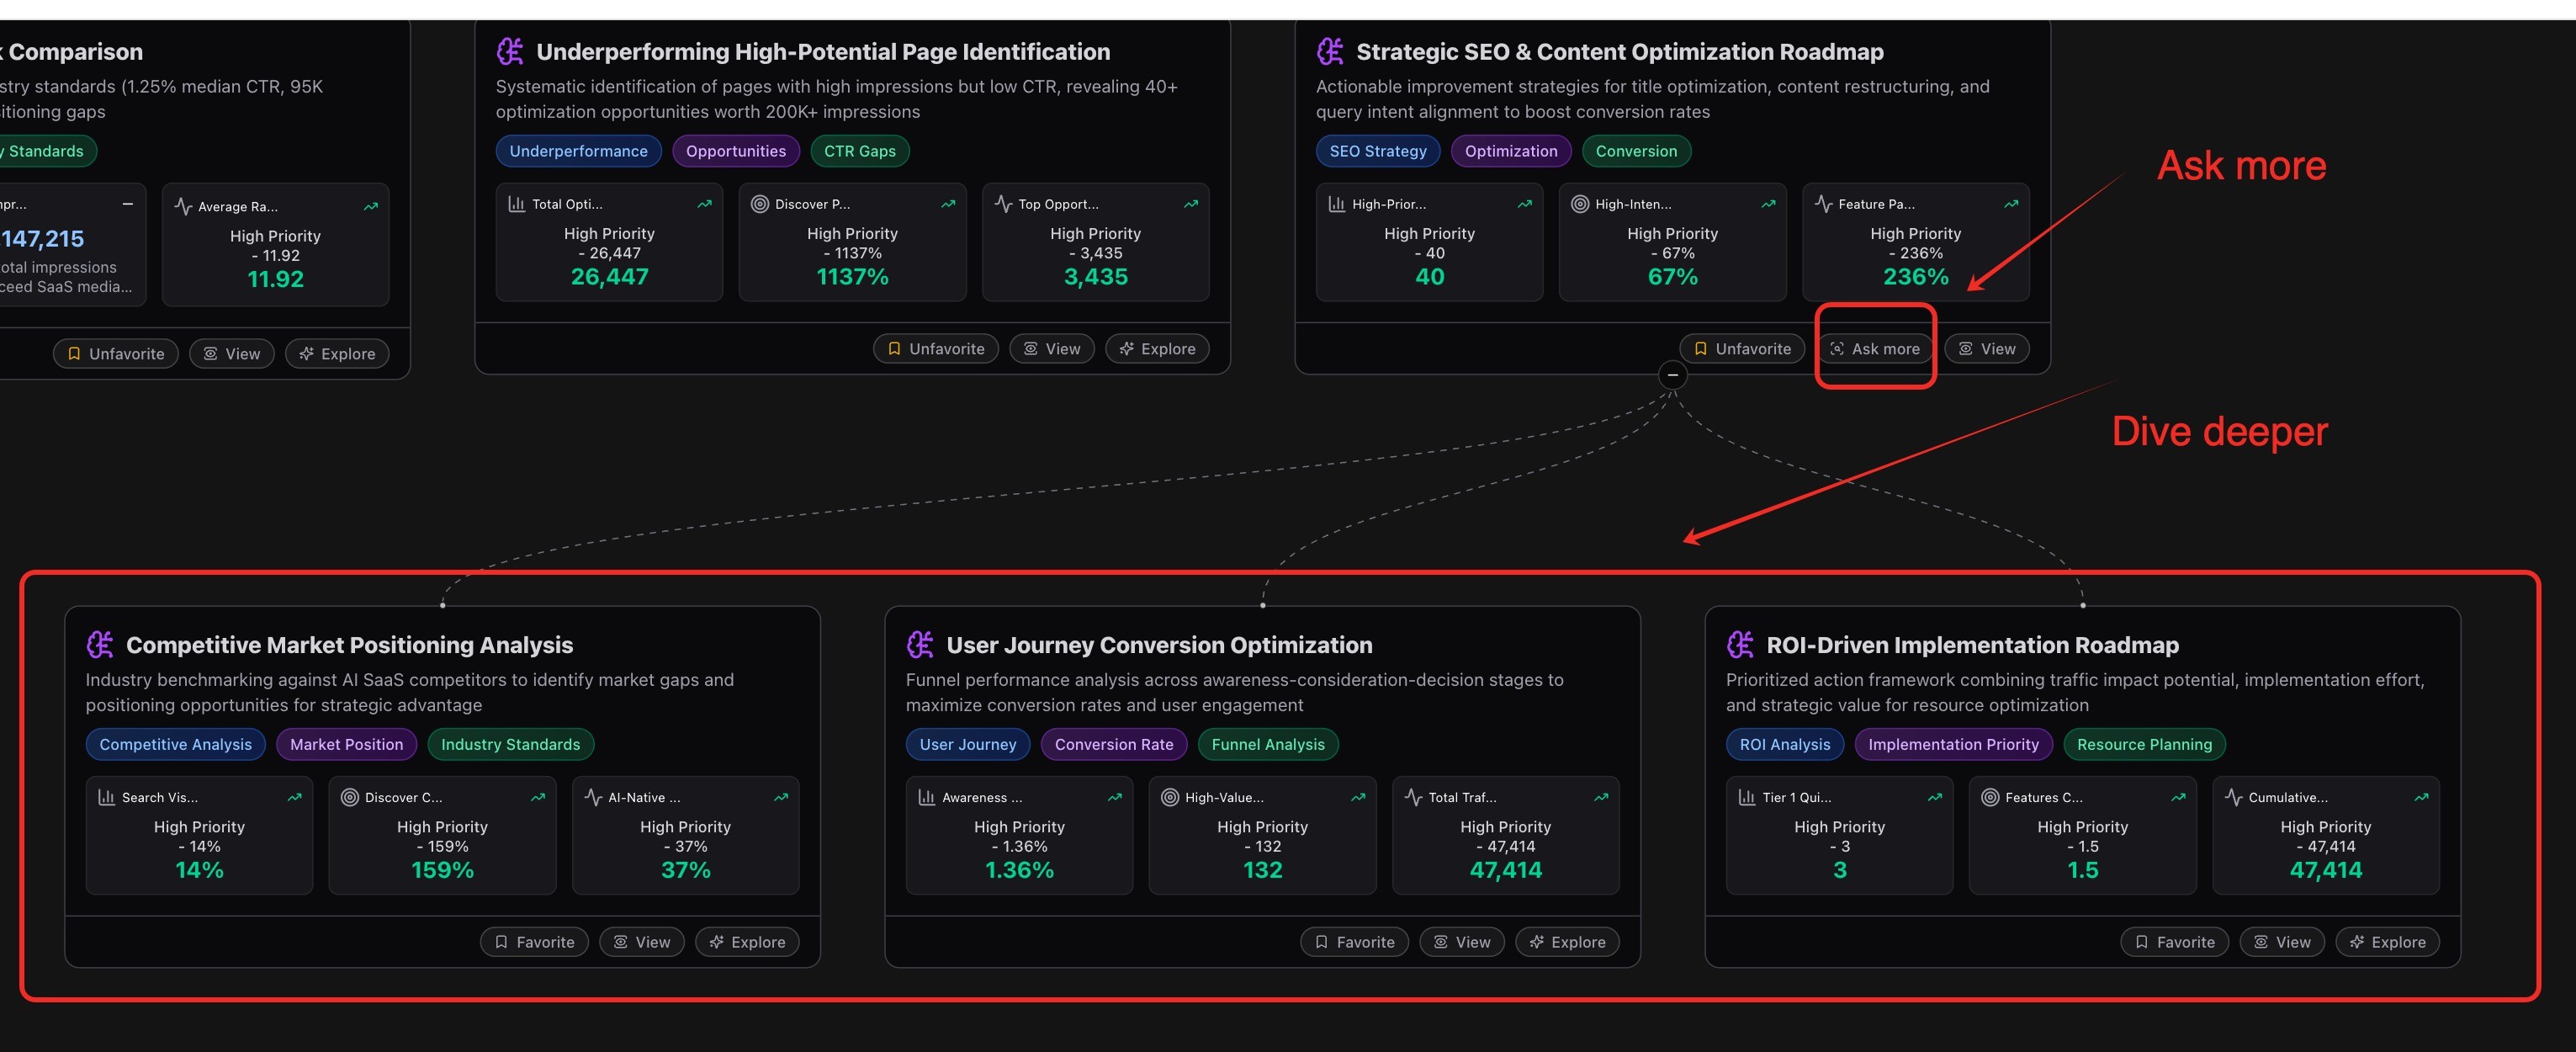2576x1052 pixels.
Task: Click target icon on Discover C... metric
Action: [x=350, y=797]
